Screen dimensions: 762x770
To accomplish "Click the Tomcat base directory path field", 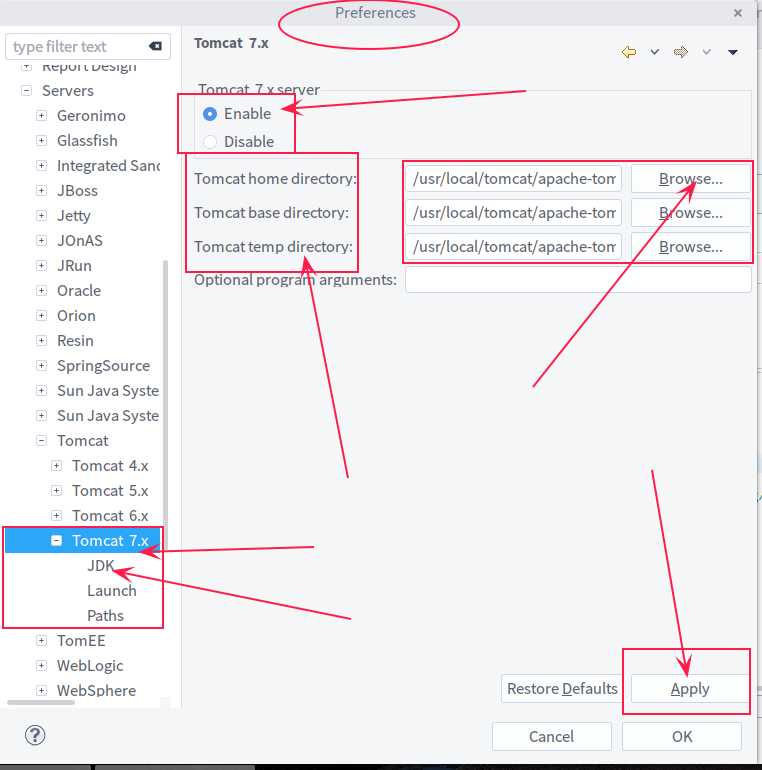I will click(x=514, y=213).
